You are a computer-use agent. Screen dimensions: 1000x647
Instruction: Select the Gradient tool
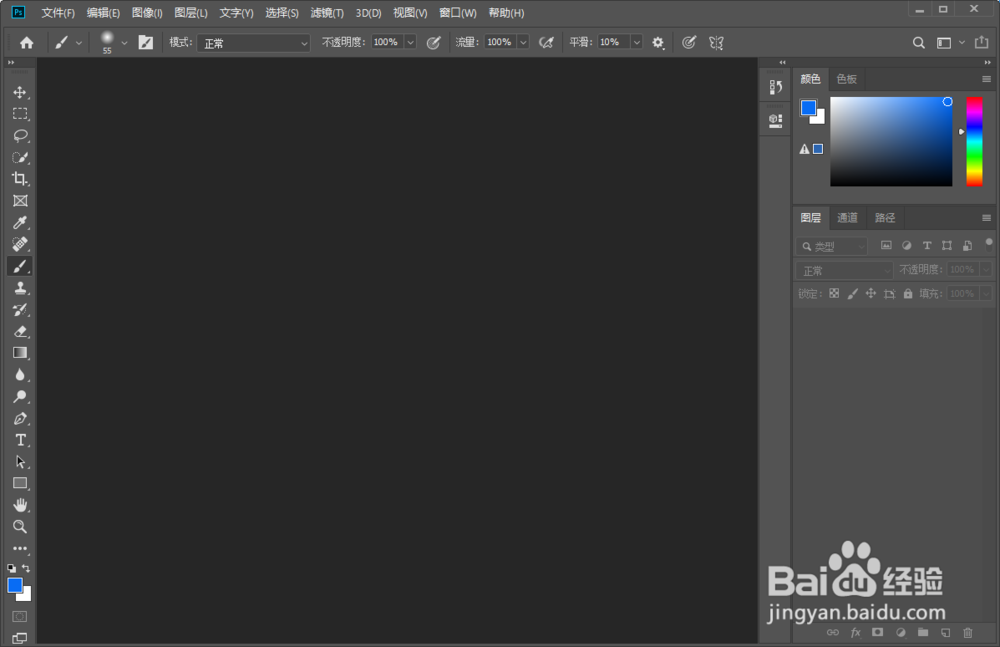(20, 353)
